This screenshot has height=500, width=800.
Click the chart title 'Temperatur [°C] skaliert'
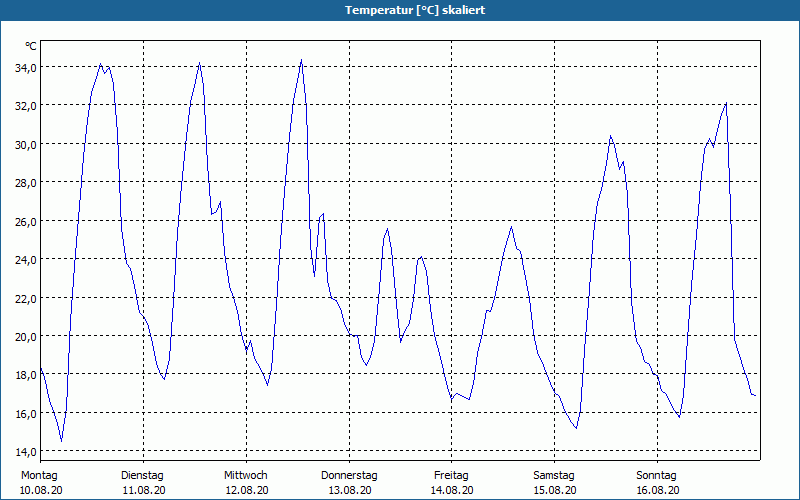coord(415,10)
